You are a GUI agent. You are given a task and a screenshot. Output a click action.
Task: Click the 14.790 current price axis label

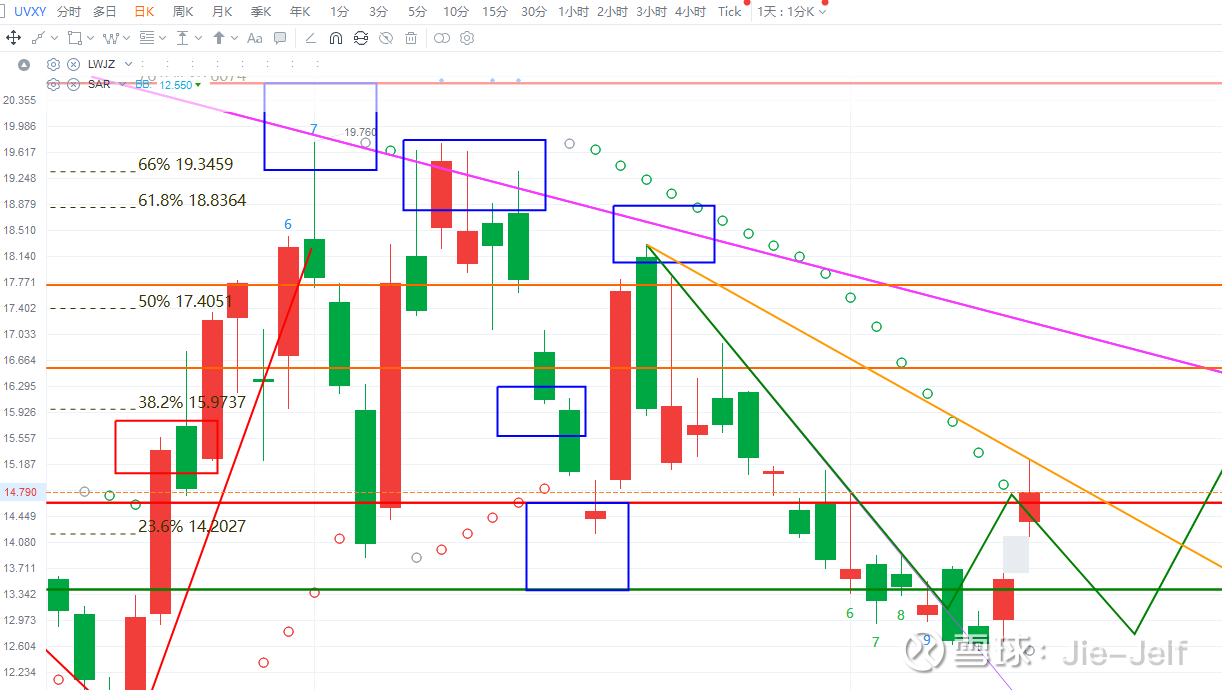click(20, 492)
